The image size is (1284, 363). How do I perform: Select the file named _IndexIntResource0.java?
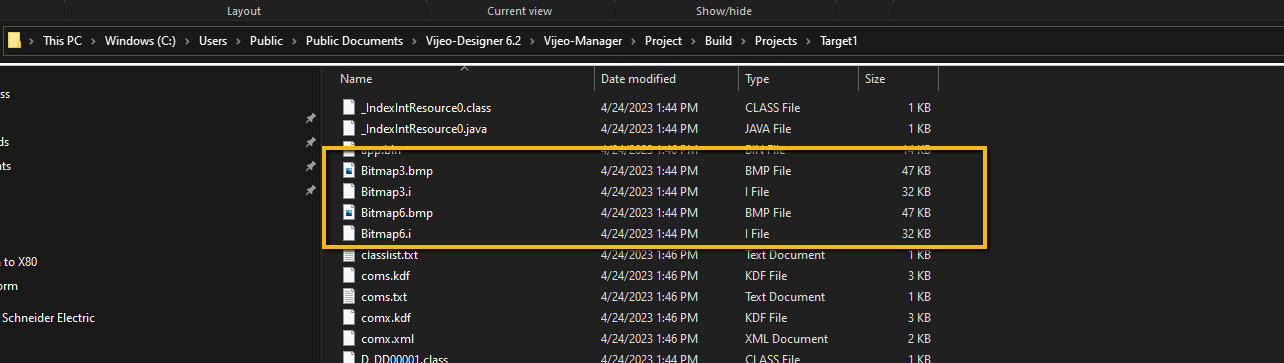click(424, 129)
